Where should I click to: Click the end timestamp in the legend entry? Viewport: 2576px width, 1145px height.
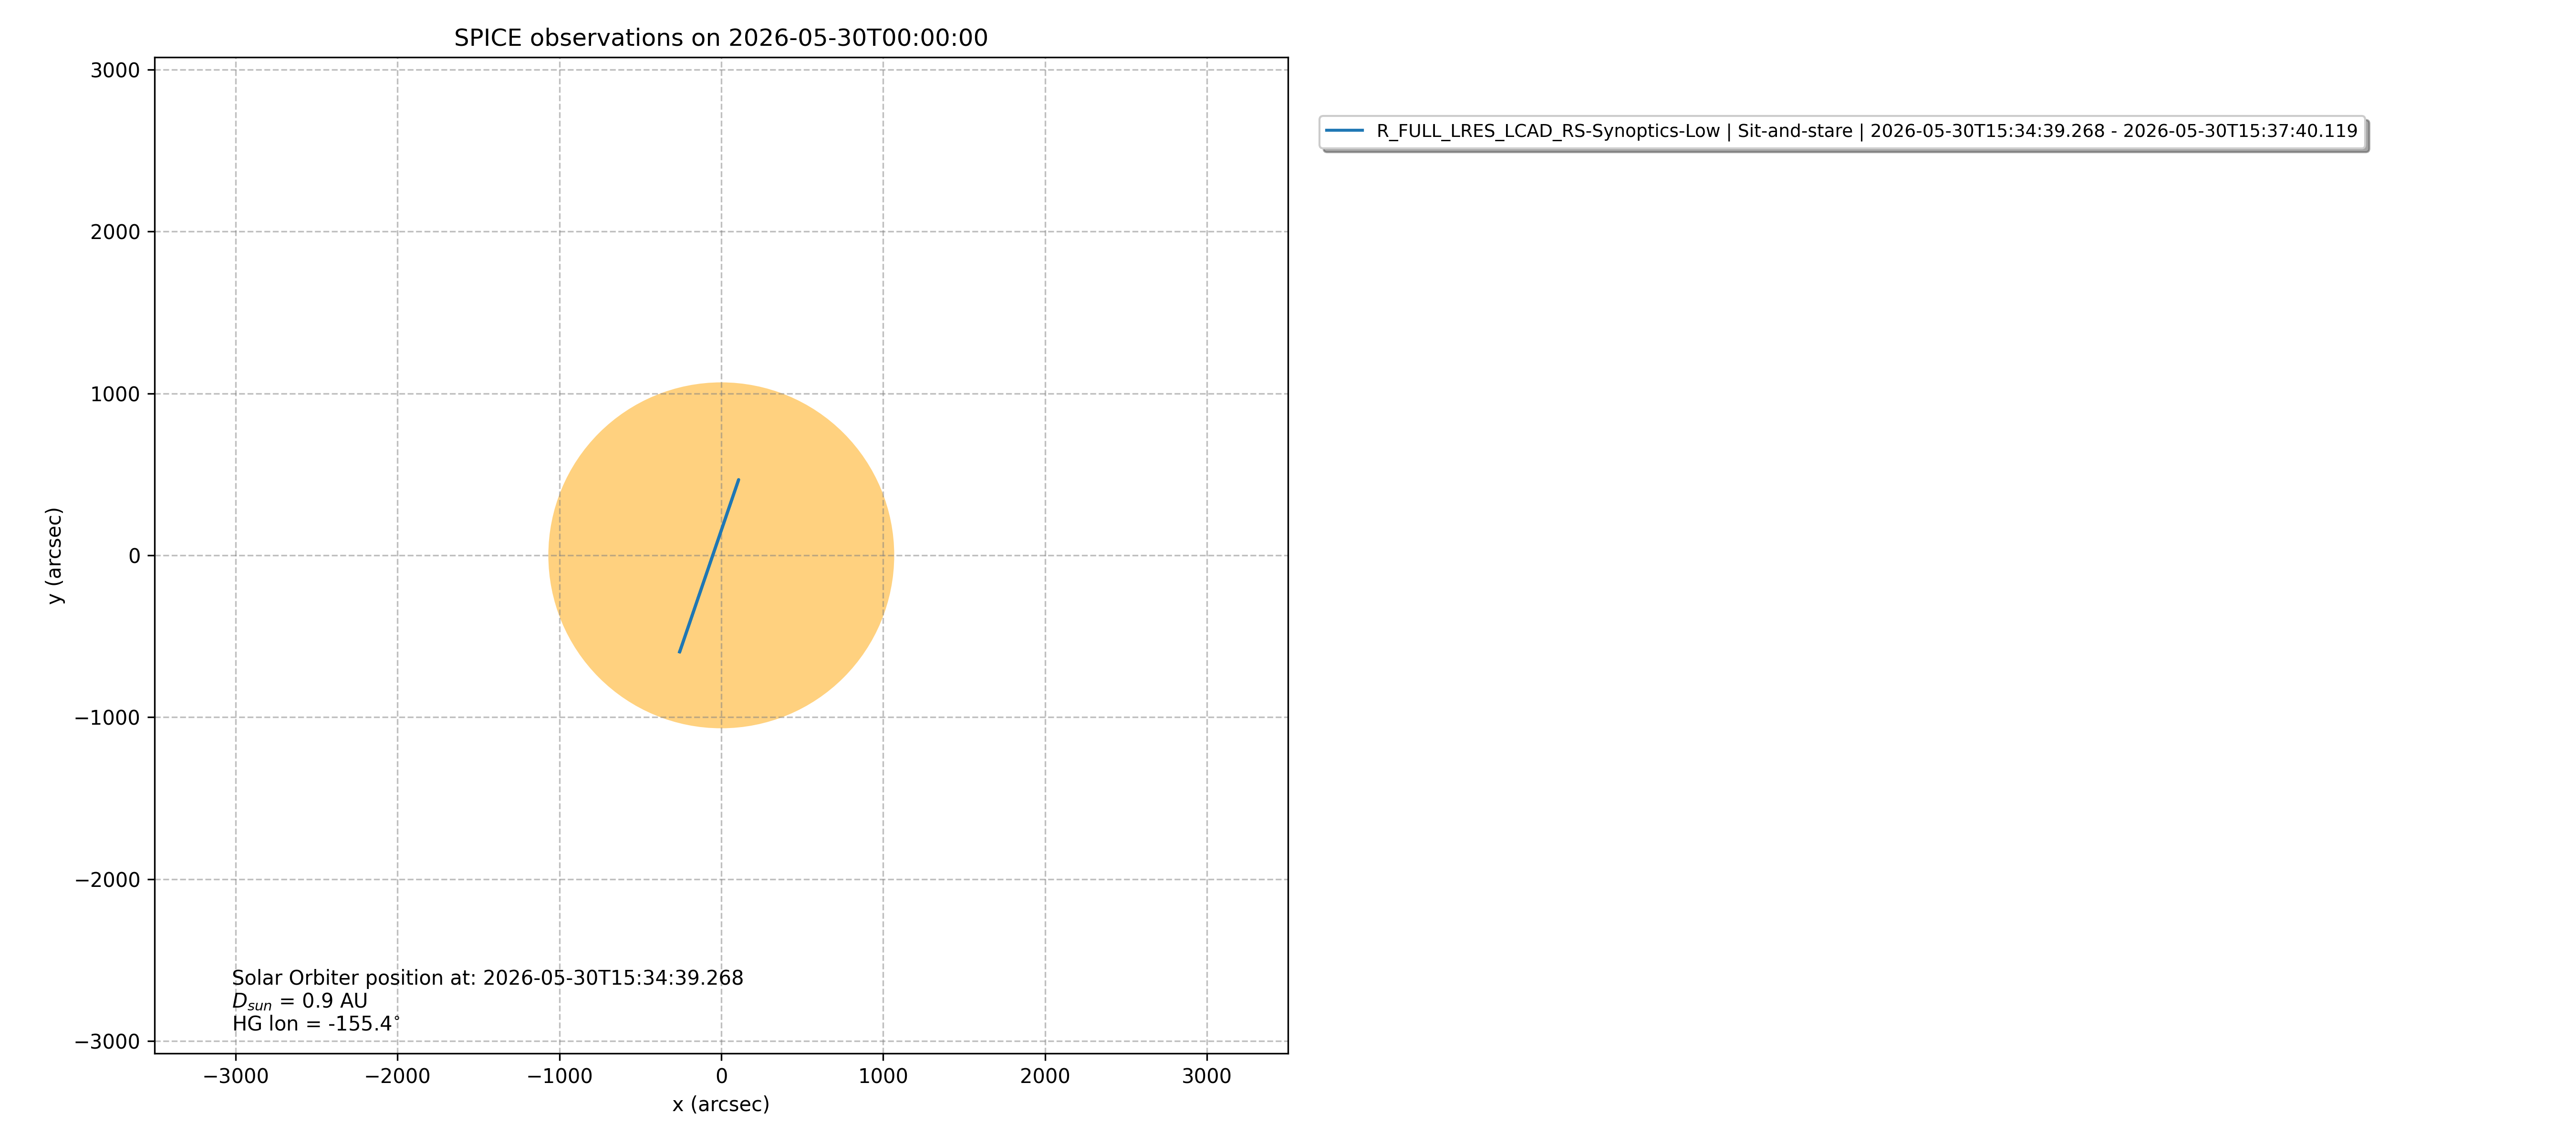tap(2240, 131)
